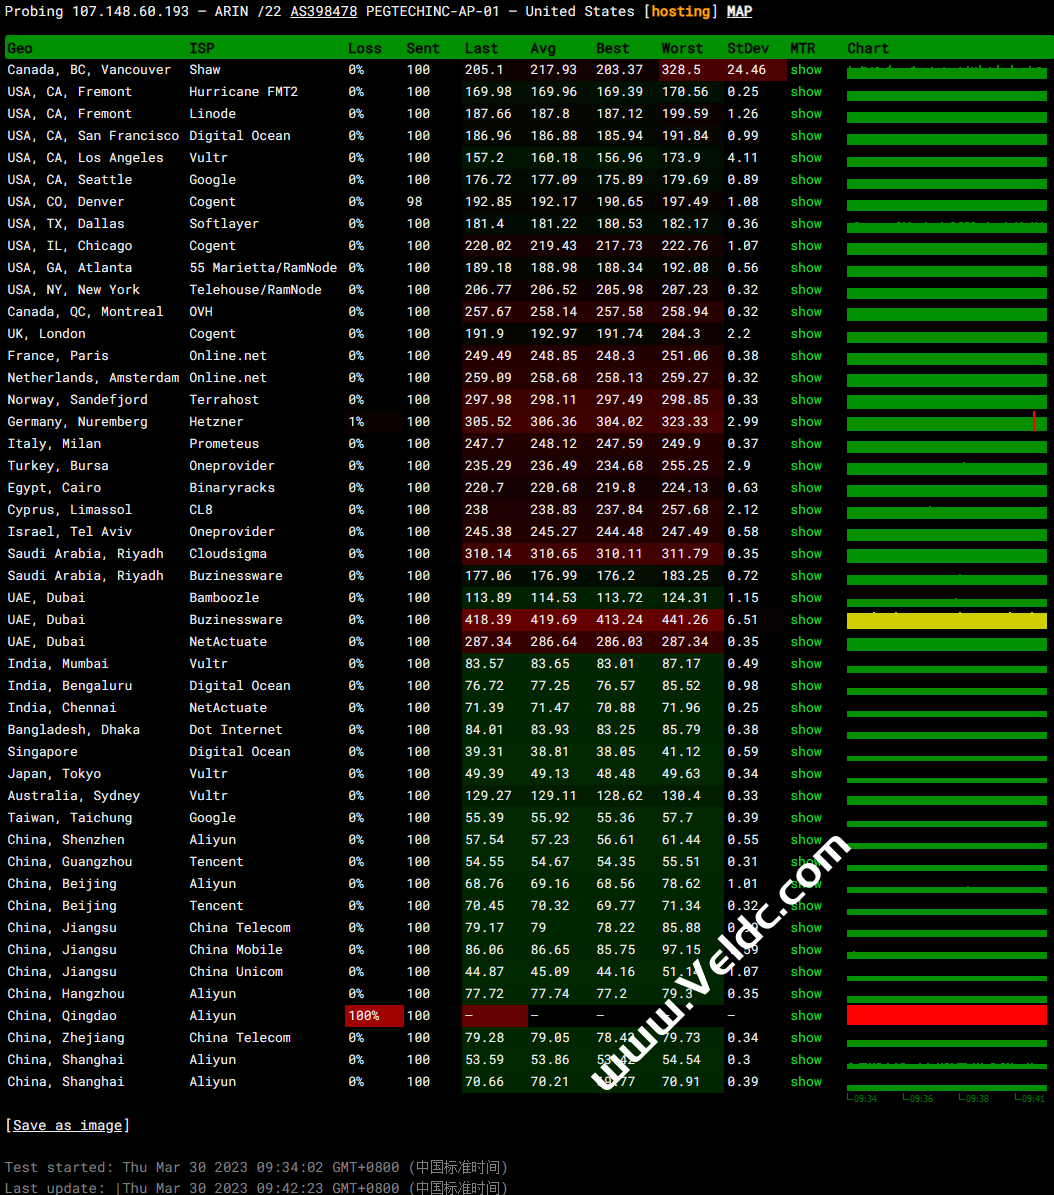Click the MAP link at top
Viewport: 1054px width, 1195px height.
pyautogui.click(x=739, y=11)
